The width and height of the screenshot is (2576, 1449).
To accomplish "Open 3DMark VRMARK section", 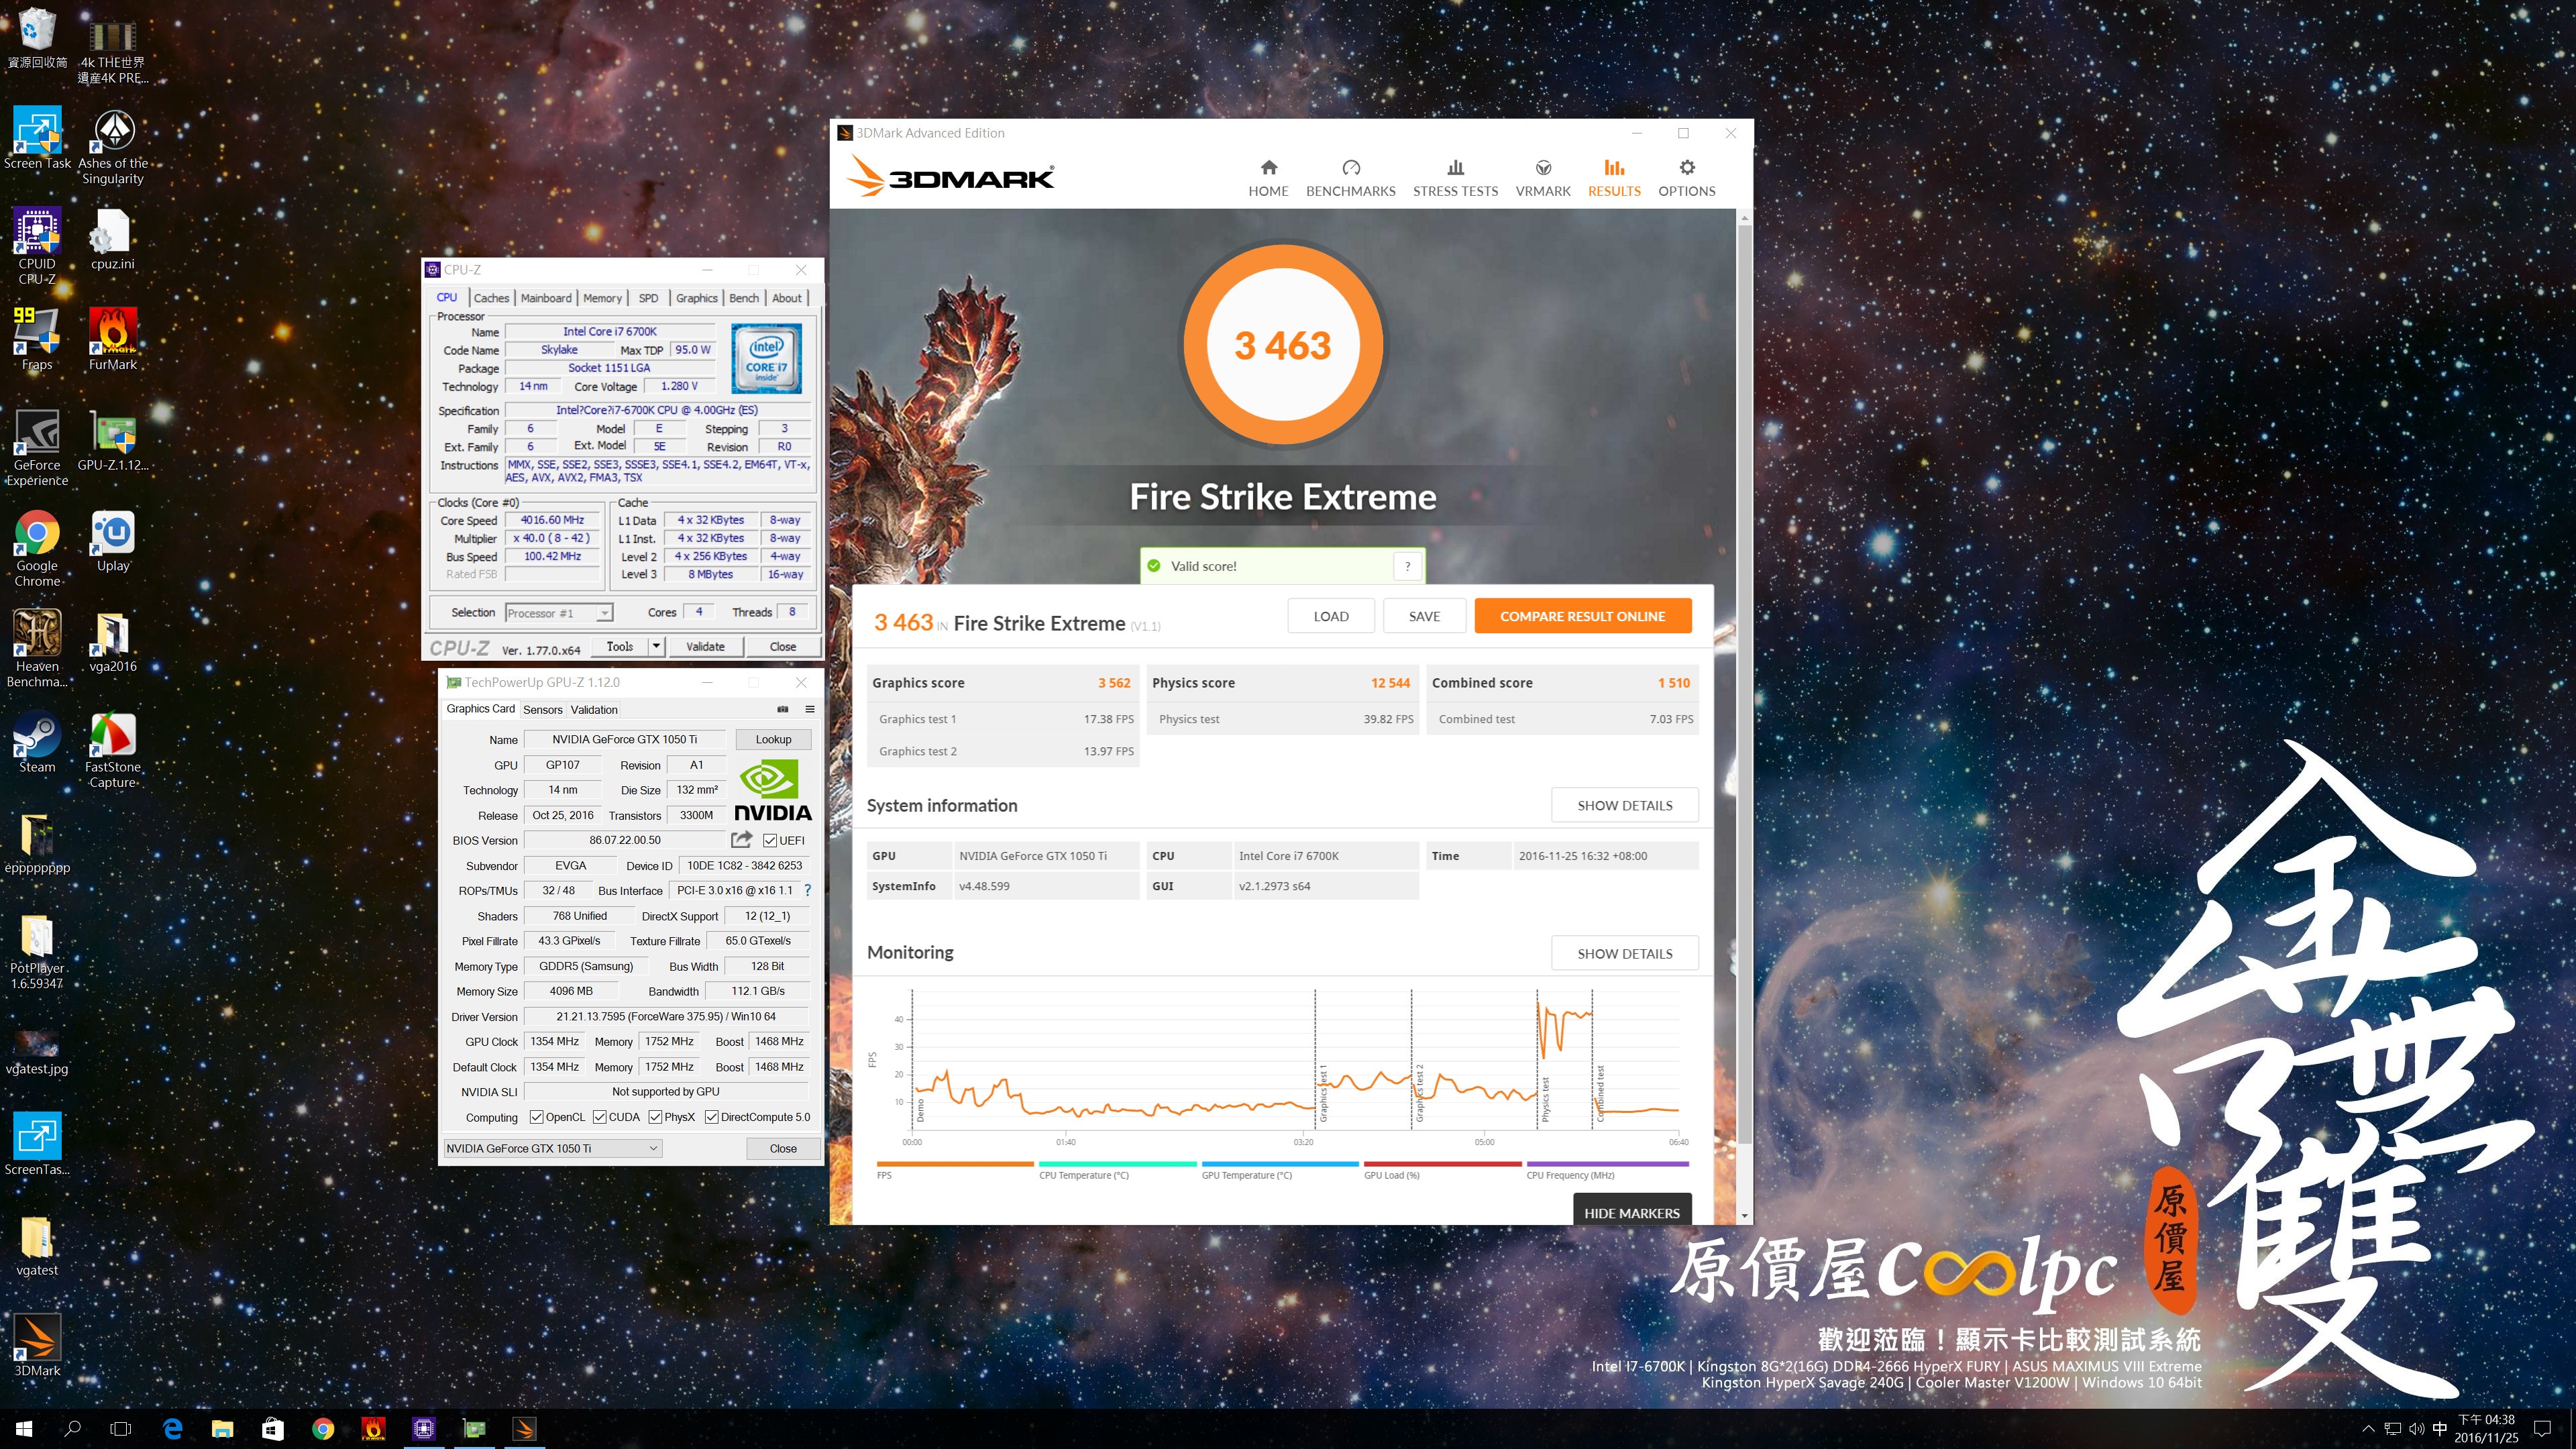I will 1543,178.
